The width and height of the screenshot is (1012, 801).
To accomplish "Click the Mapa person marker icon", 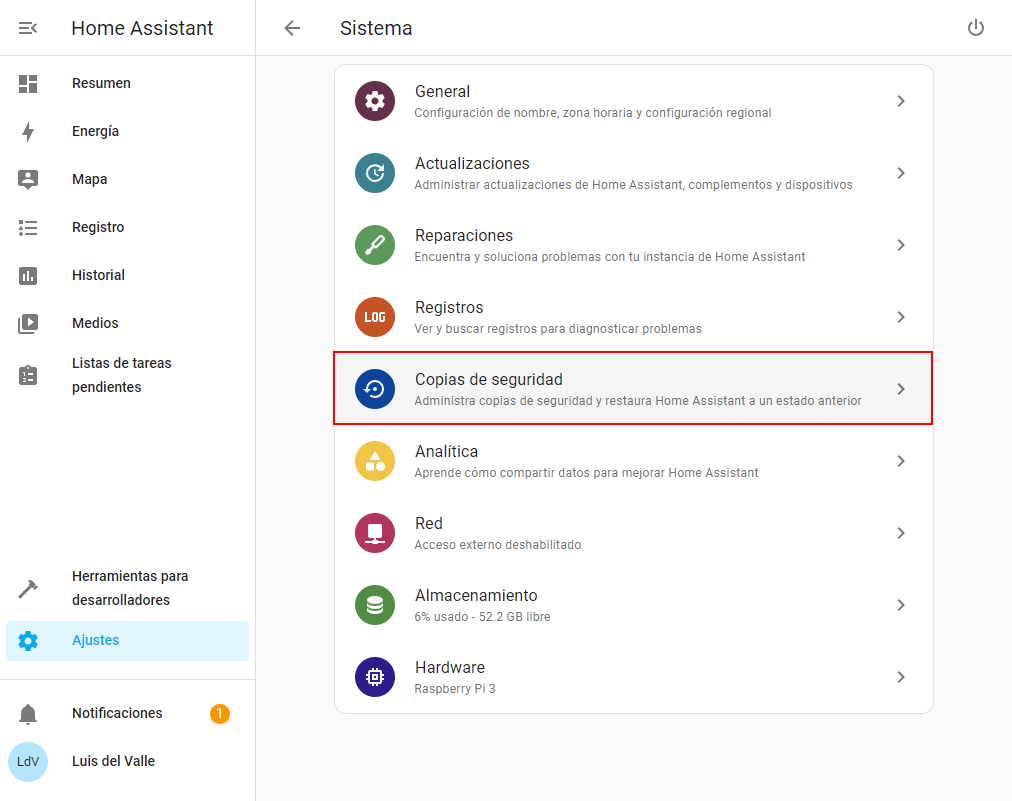I will (x=28, y=179).
